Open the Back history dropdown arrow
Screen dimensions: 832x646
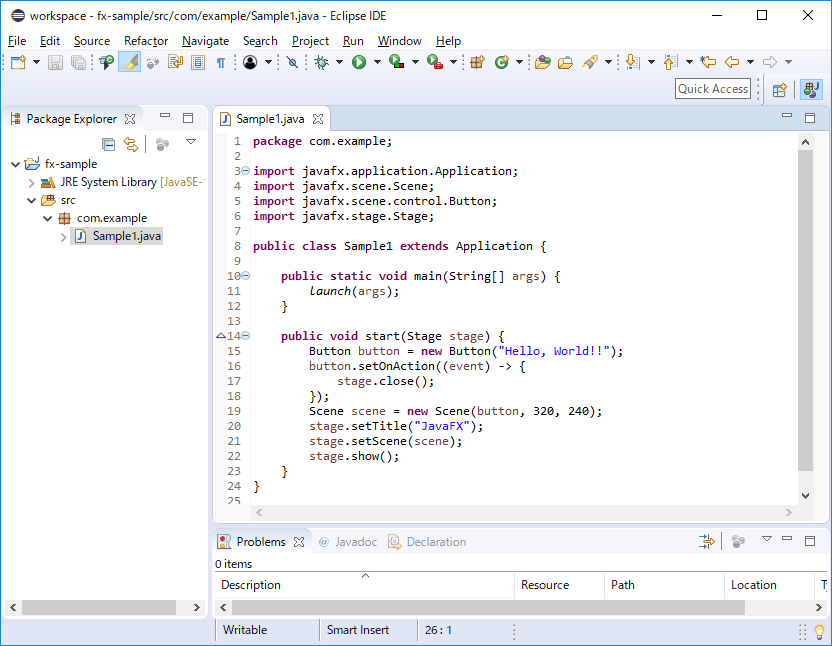(750, 62)
